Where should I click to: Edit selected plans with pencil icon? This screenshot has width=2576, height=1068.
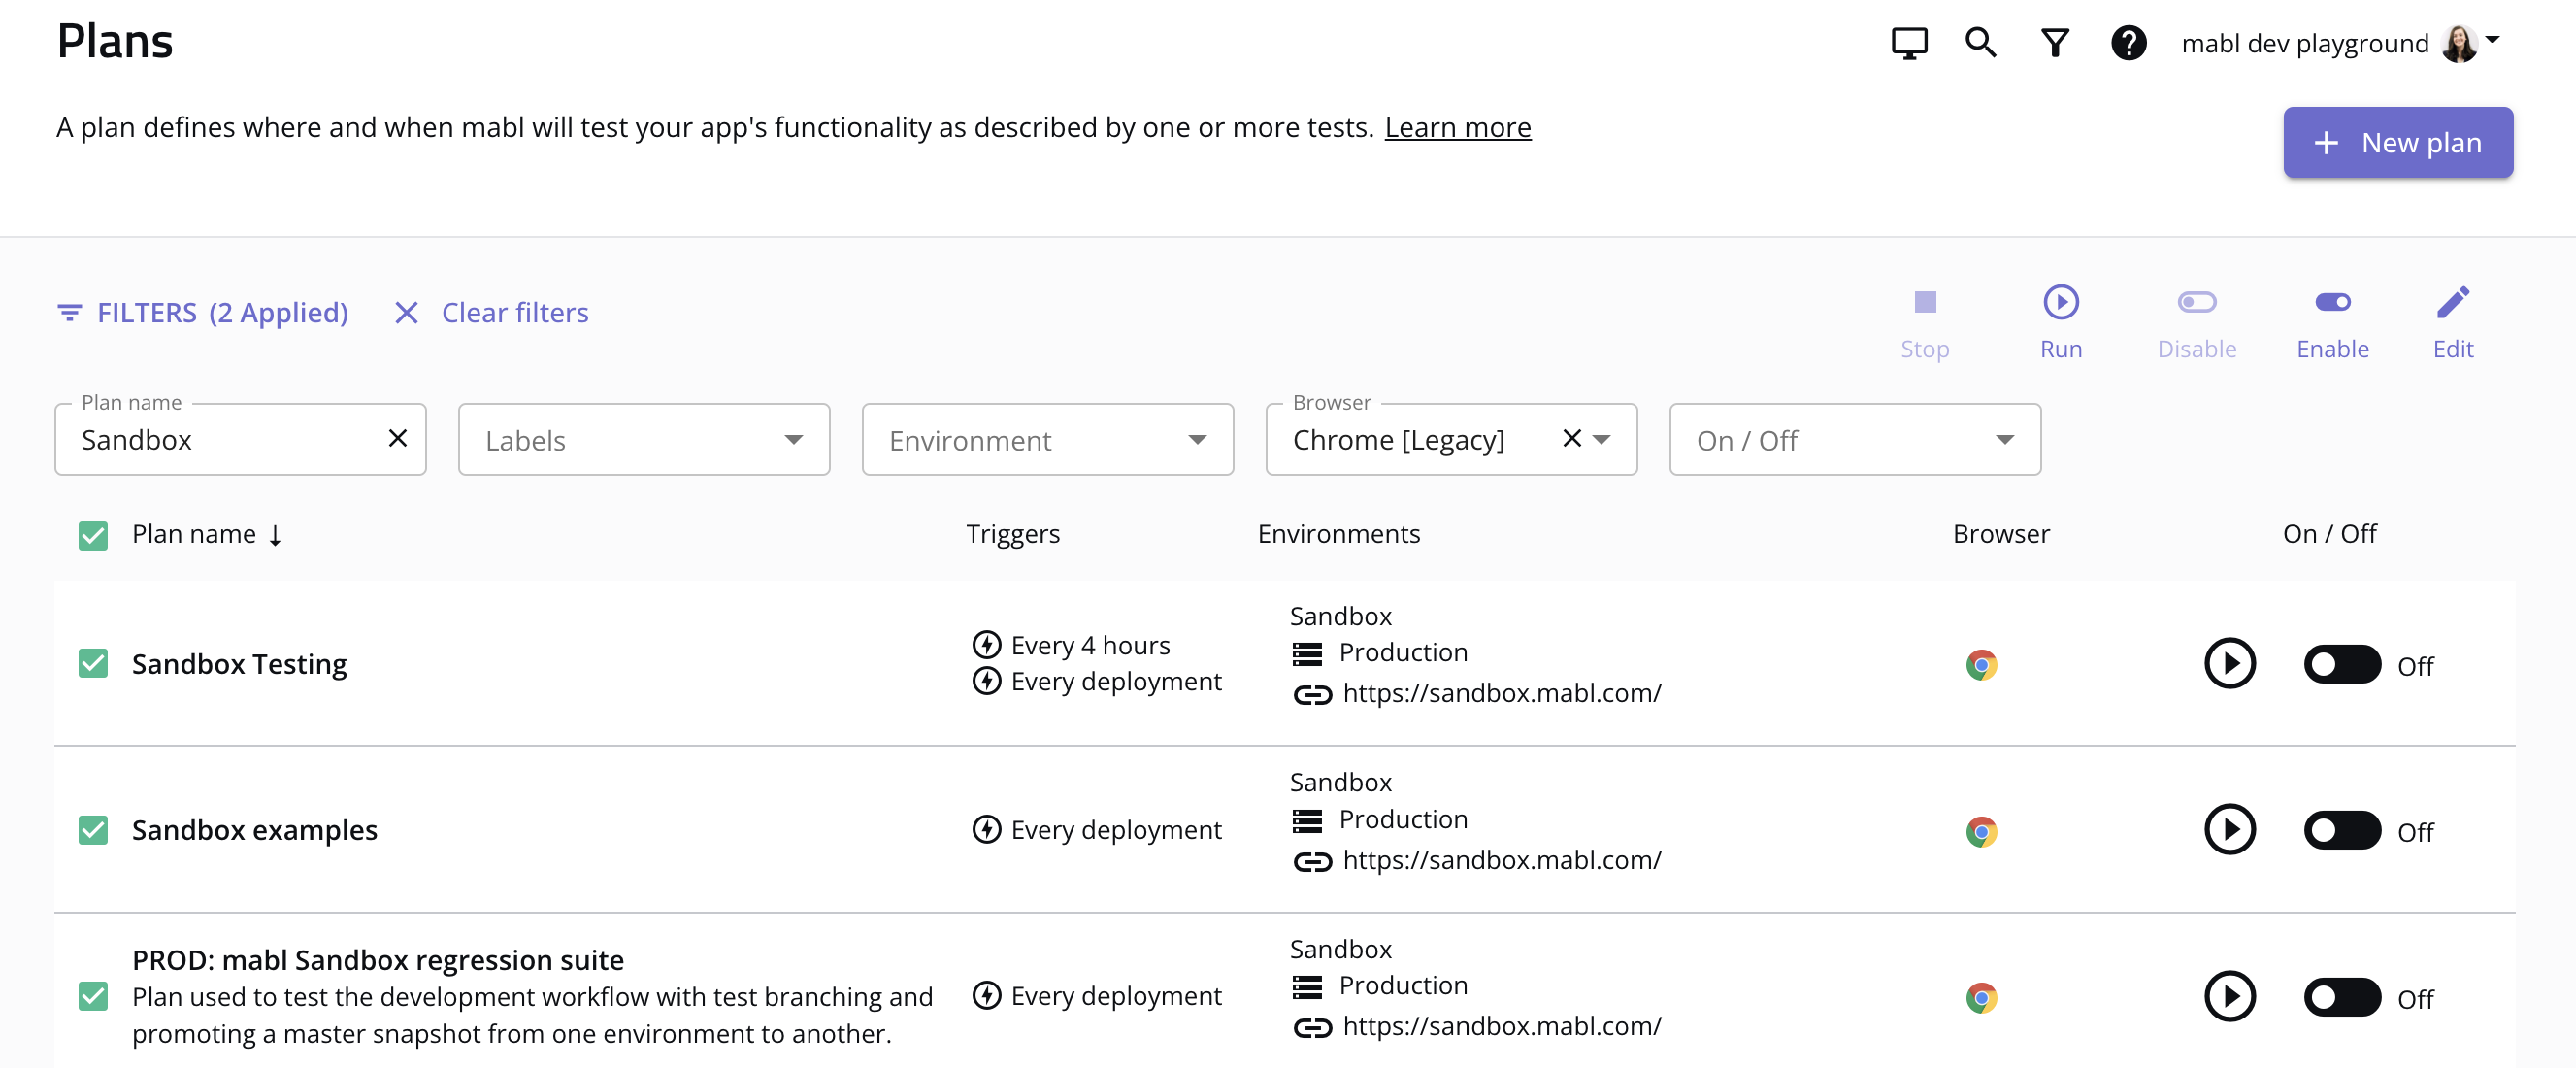tap(2452, 320)
